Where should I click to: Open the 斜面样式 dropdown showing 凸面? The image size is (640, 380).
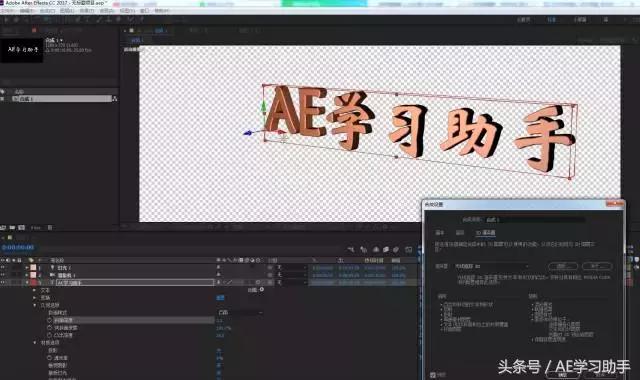[239, 313]
